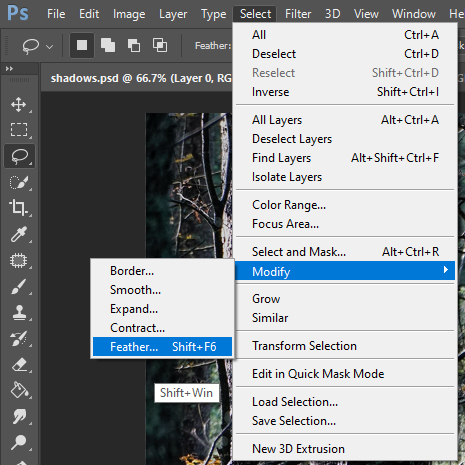
Task: Select the Eraser tool
Action: coord(19,365)
